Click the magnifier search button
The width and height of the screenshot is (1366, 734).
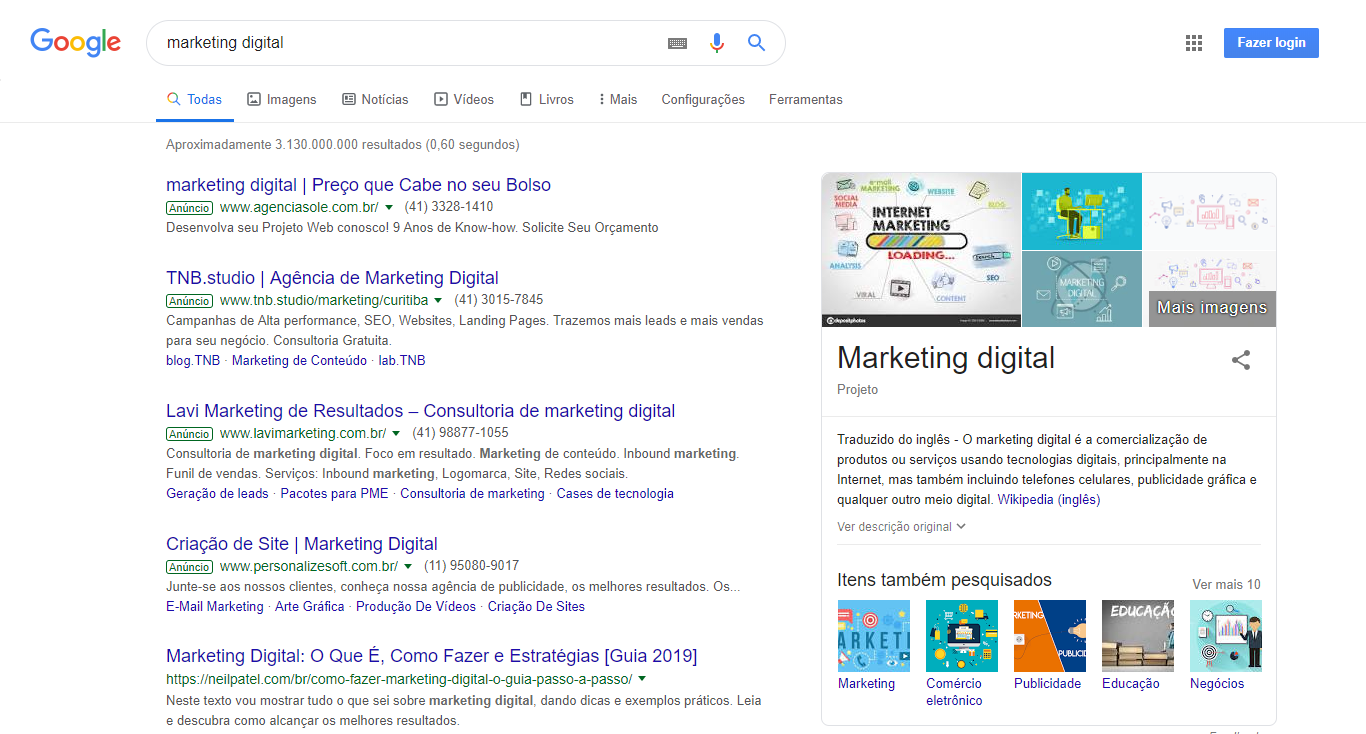click(756, 42)
